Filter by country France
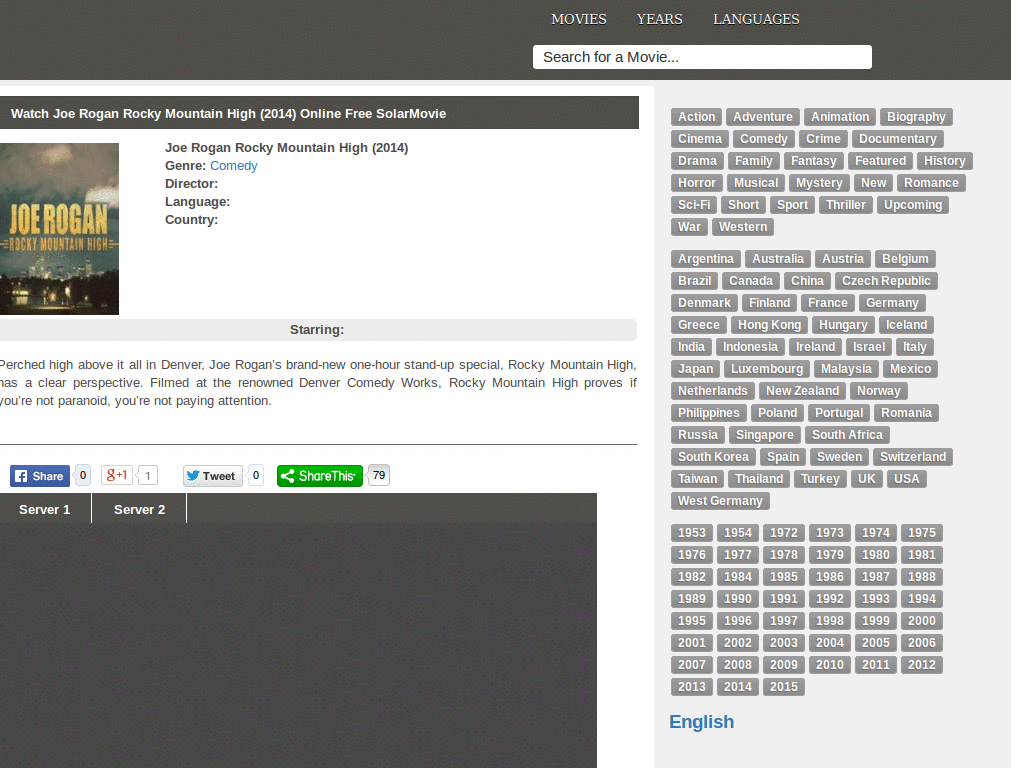The image size is (1024, 768). [827, 303]
